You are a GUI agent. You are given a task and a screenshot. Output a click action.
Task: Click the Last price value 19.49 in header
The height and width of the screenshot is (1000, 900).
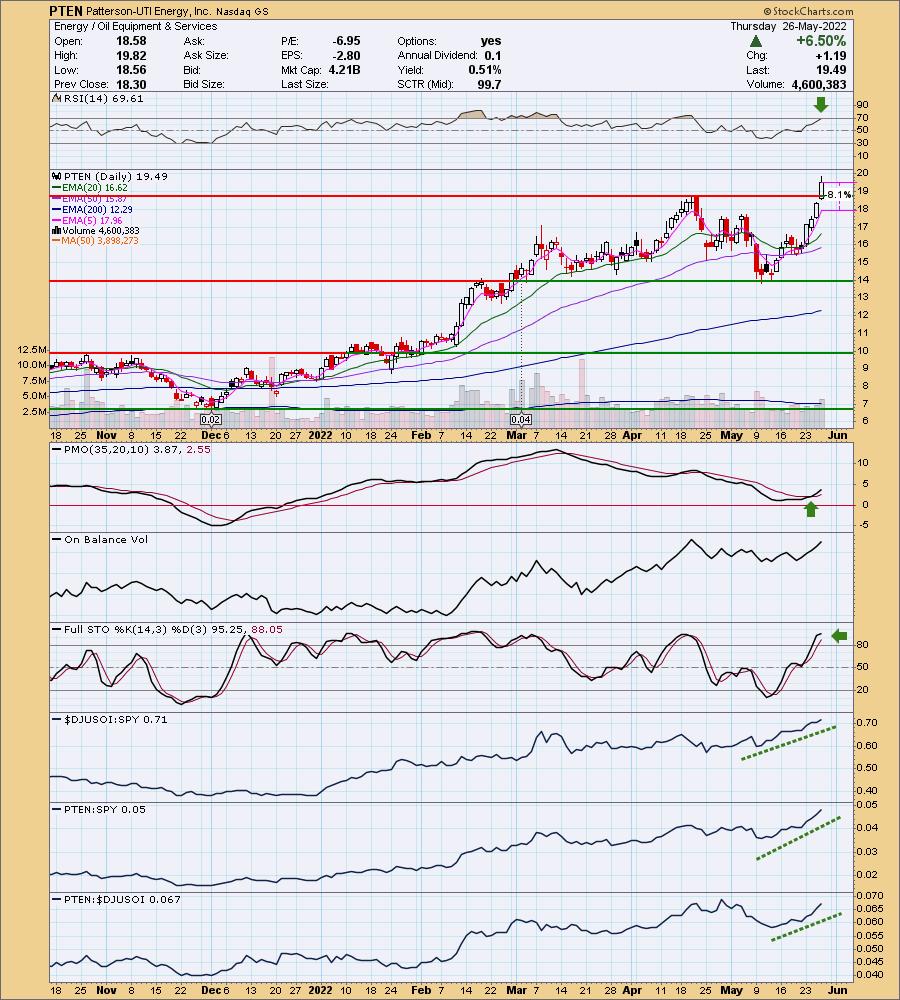coord(832,70)
